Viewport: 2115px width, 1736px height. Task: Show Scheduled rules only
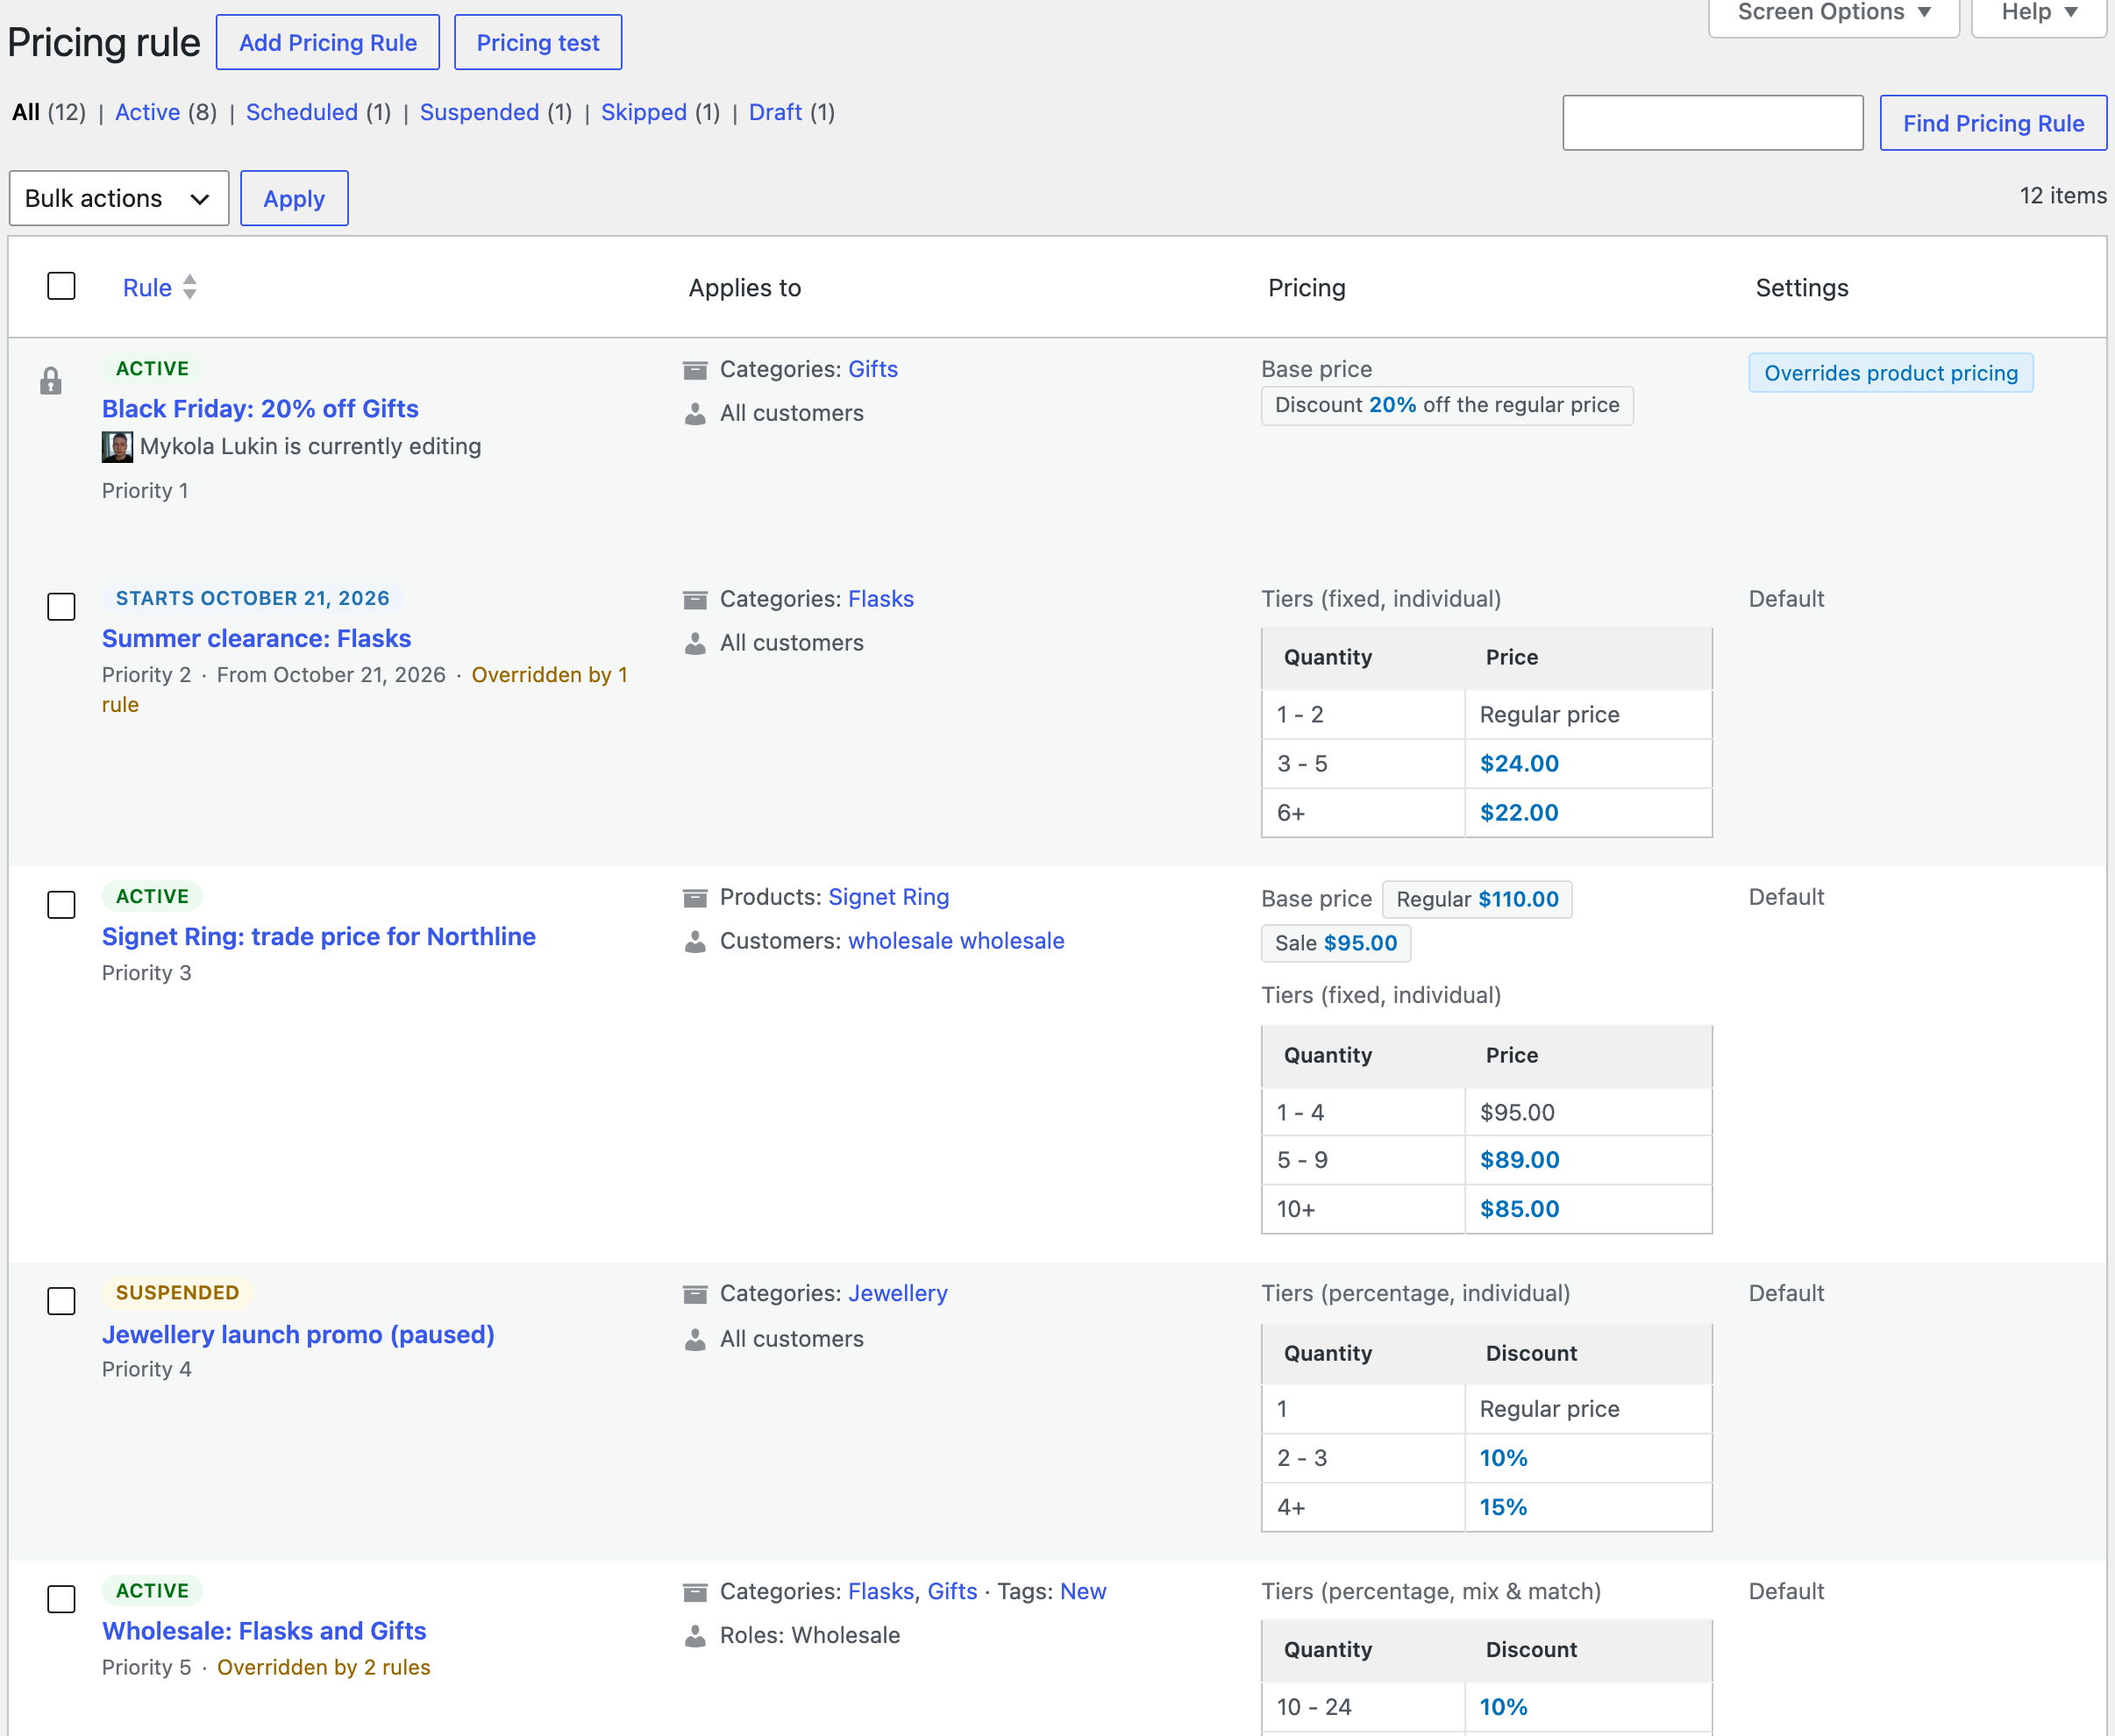pos(302,112)
